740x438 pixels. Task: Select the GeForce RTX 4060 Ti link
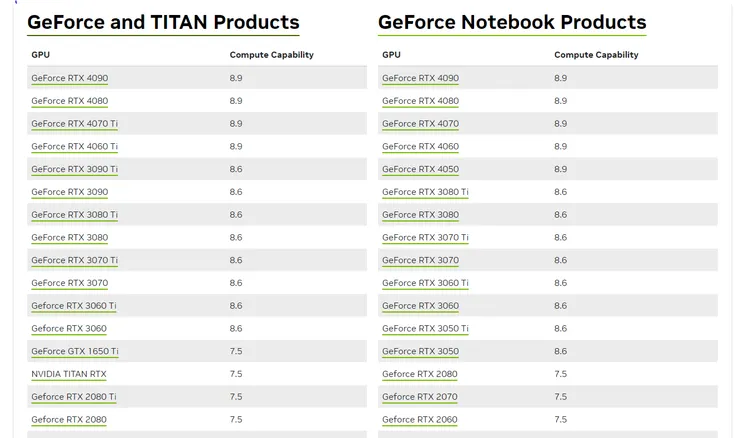click(74, 147)
